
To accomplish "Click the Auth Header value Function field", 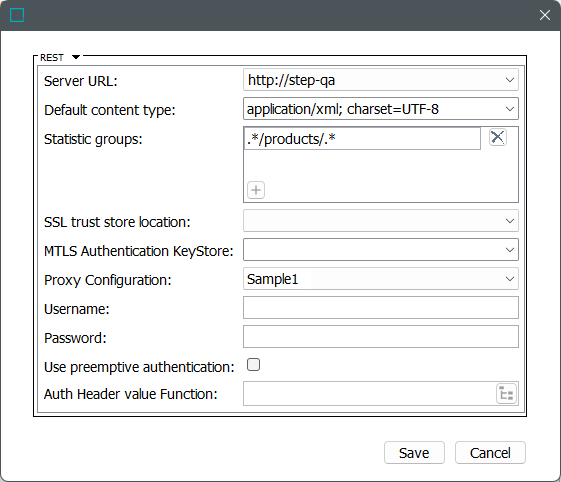I will [x=370, y=394].
